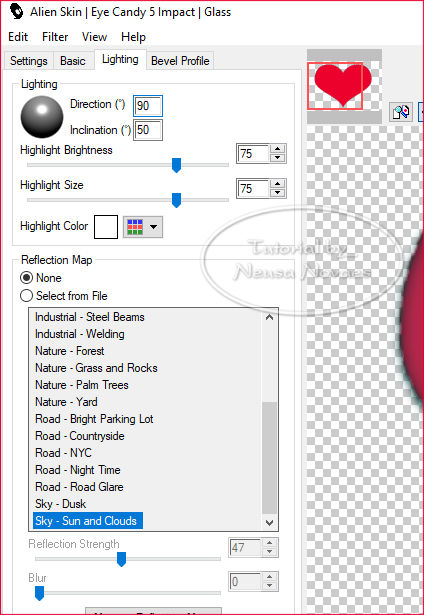Screen dimensions: 424x615
Task: Open the View menu
Action: pos(94,37)
